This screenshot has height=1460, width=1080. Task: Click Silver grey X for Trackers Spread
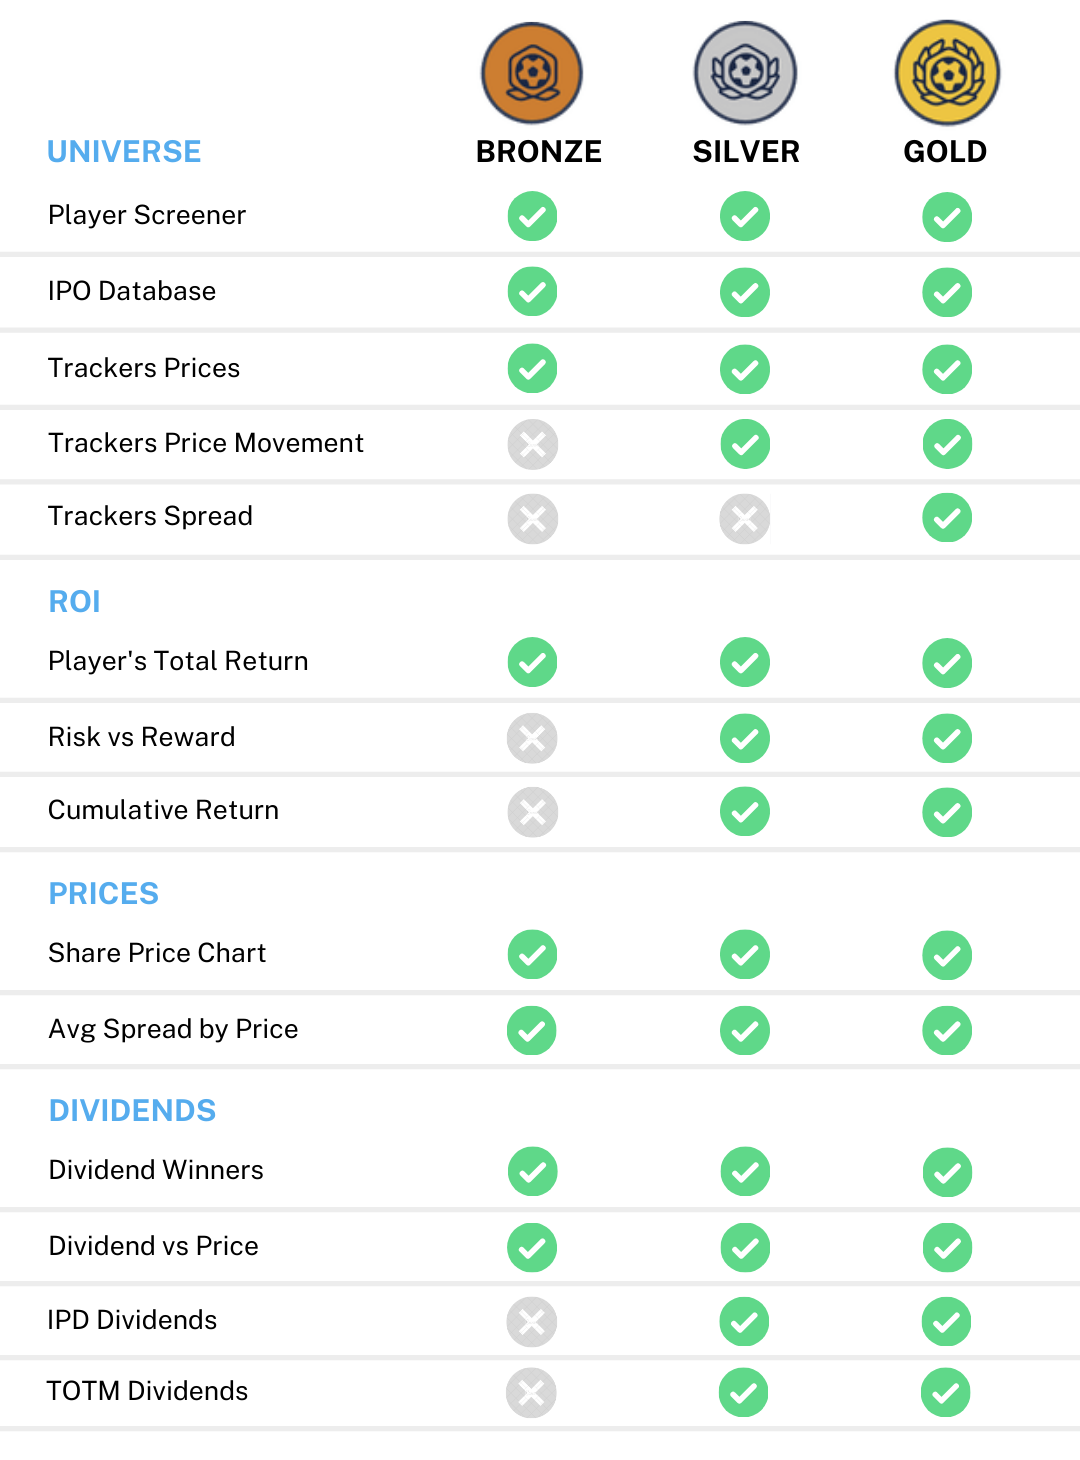(745, 519)
